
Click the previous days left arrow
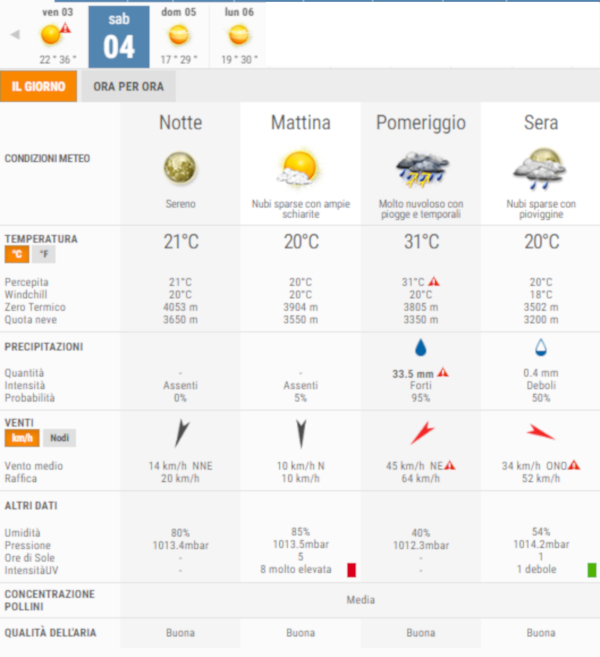(x=15, y=34)
